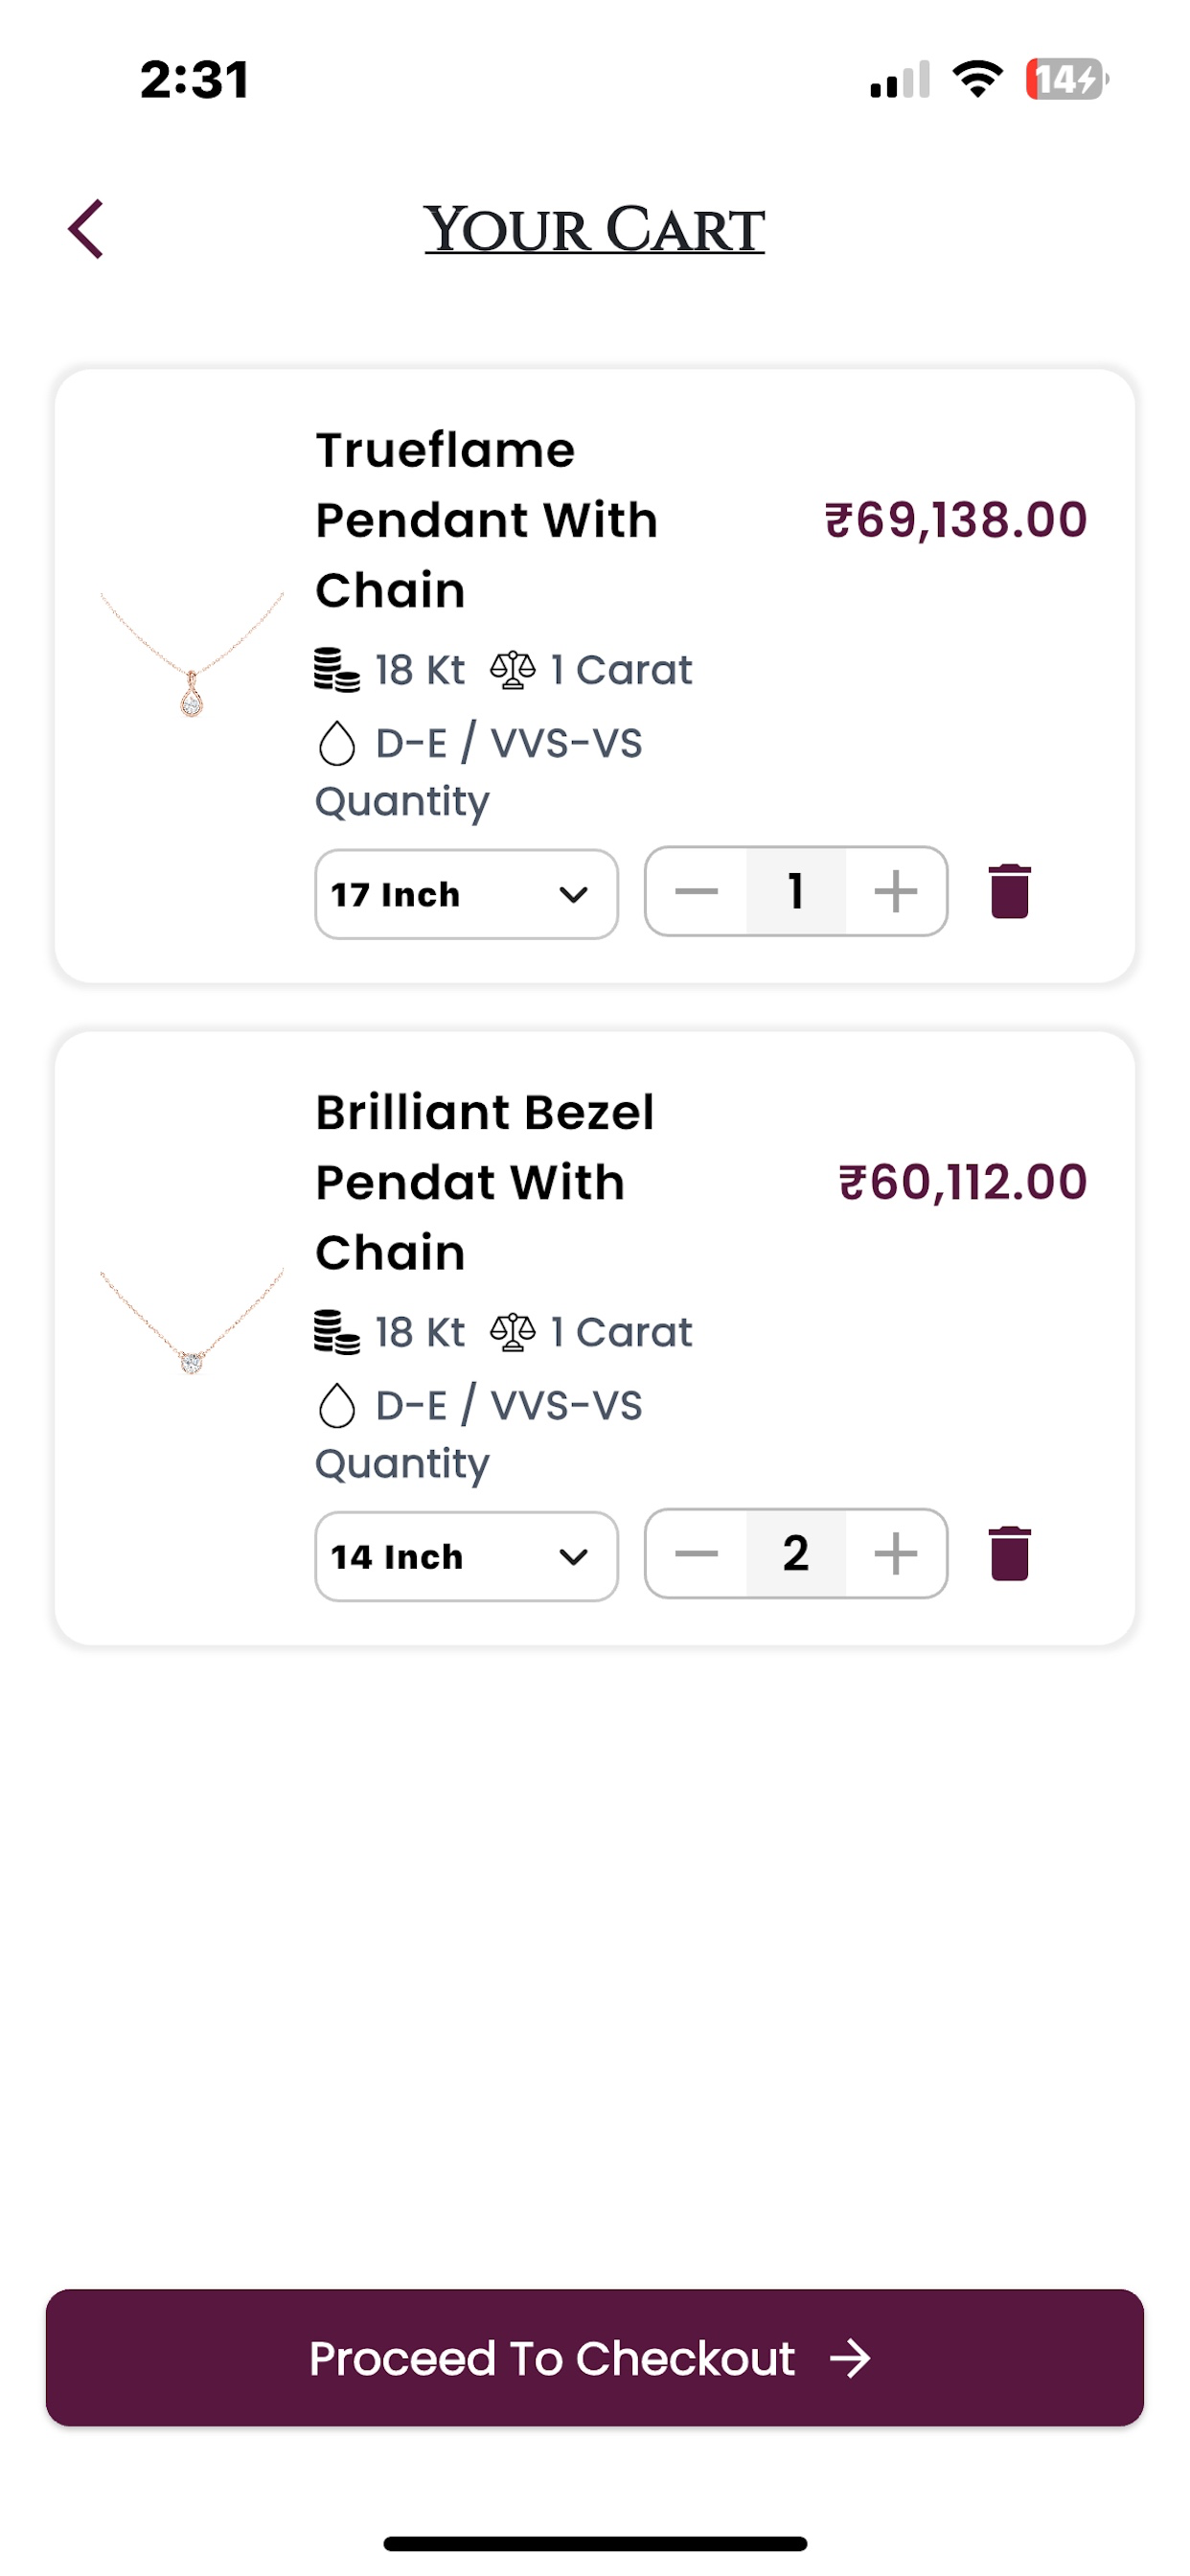Open the 17 Inch chain length dropdown
1190x2576 pixels.
(x=466, y=894)
